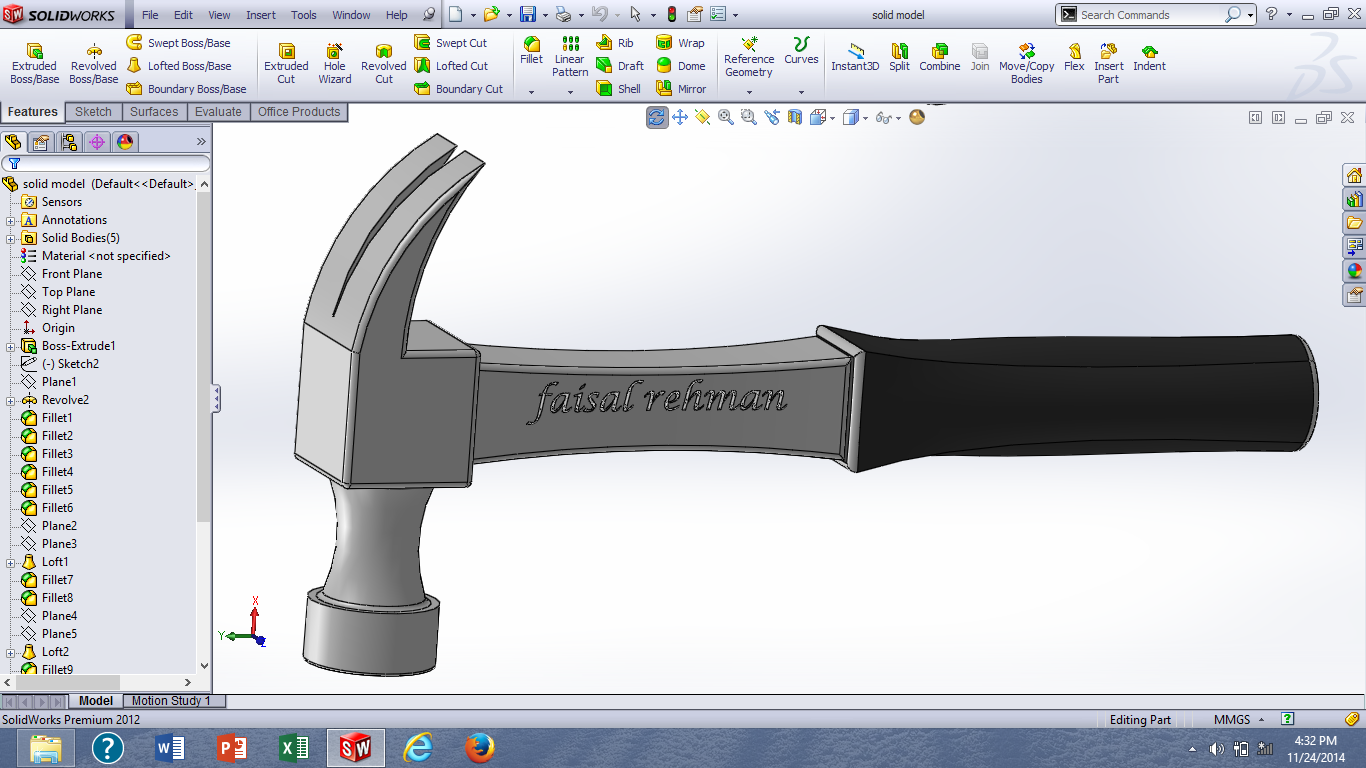Image resolution: width=1366 pixels, height=768 pixels.
Task: Add a Rib feature
Action: [615, 43]
